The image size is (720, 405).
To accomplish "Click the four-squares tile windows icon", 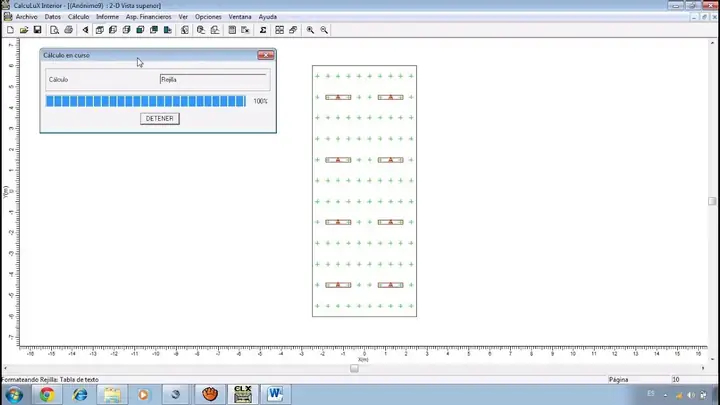I will tap(279, 30).
